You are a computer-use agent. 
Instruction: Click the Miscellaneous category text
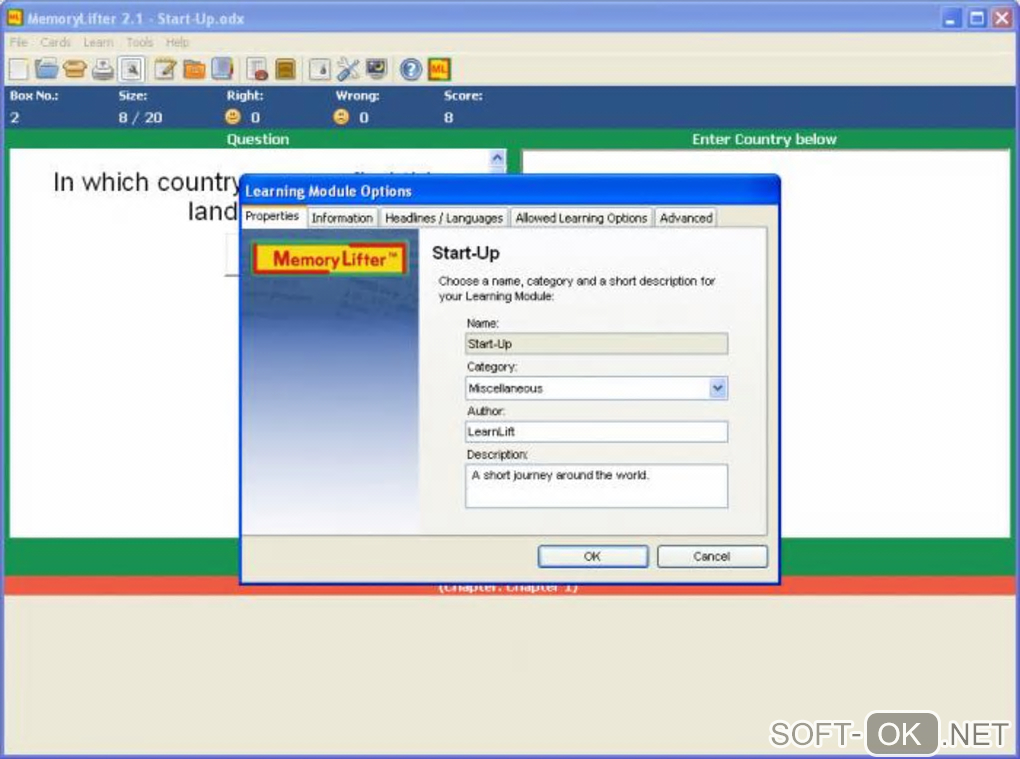[505, 389]
